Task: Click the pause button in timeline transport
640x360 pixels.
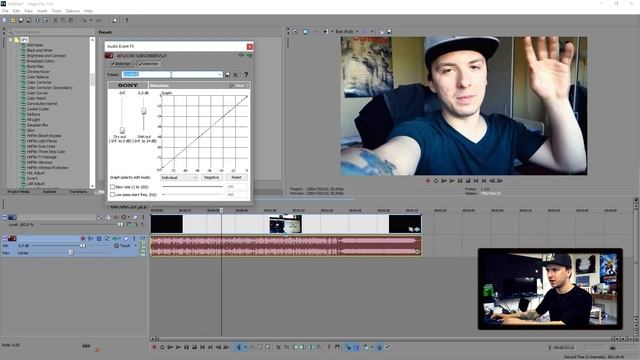Action: (x=186, y=347)
